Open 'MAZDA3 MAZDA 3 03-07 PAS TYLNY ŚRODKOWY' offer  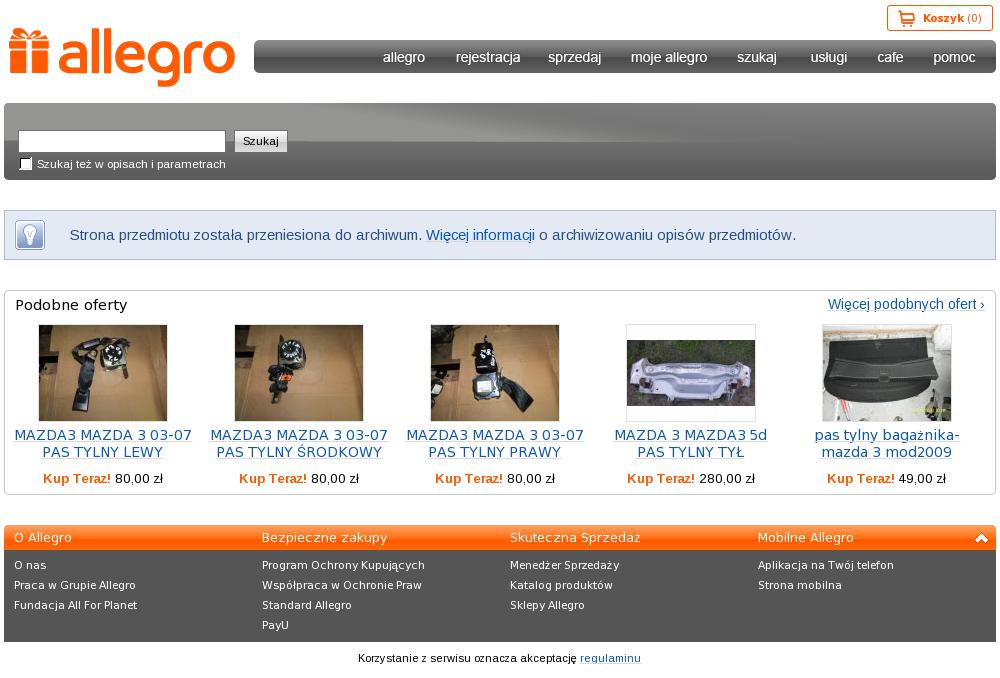pos(298,443)
